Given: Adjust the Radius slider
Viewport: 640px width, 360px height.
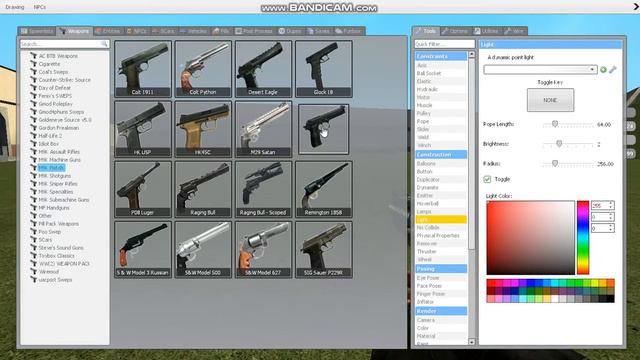Looking at the screenshot, I should pos(555,164).
